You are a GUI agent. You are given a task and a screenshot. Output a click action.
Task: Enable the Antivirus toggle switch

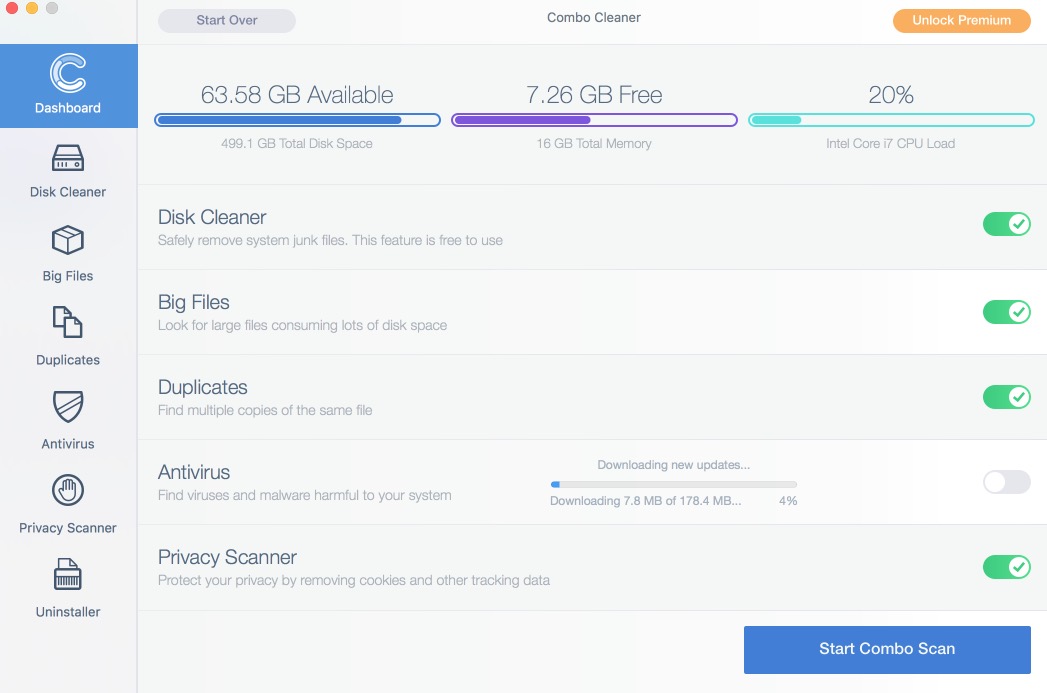[x=1006, y=483]
